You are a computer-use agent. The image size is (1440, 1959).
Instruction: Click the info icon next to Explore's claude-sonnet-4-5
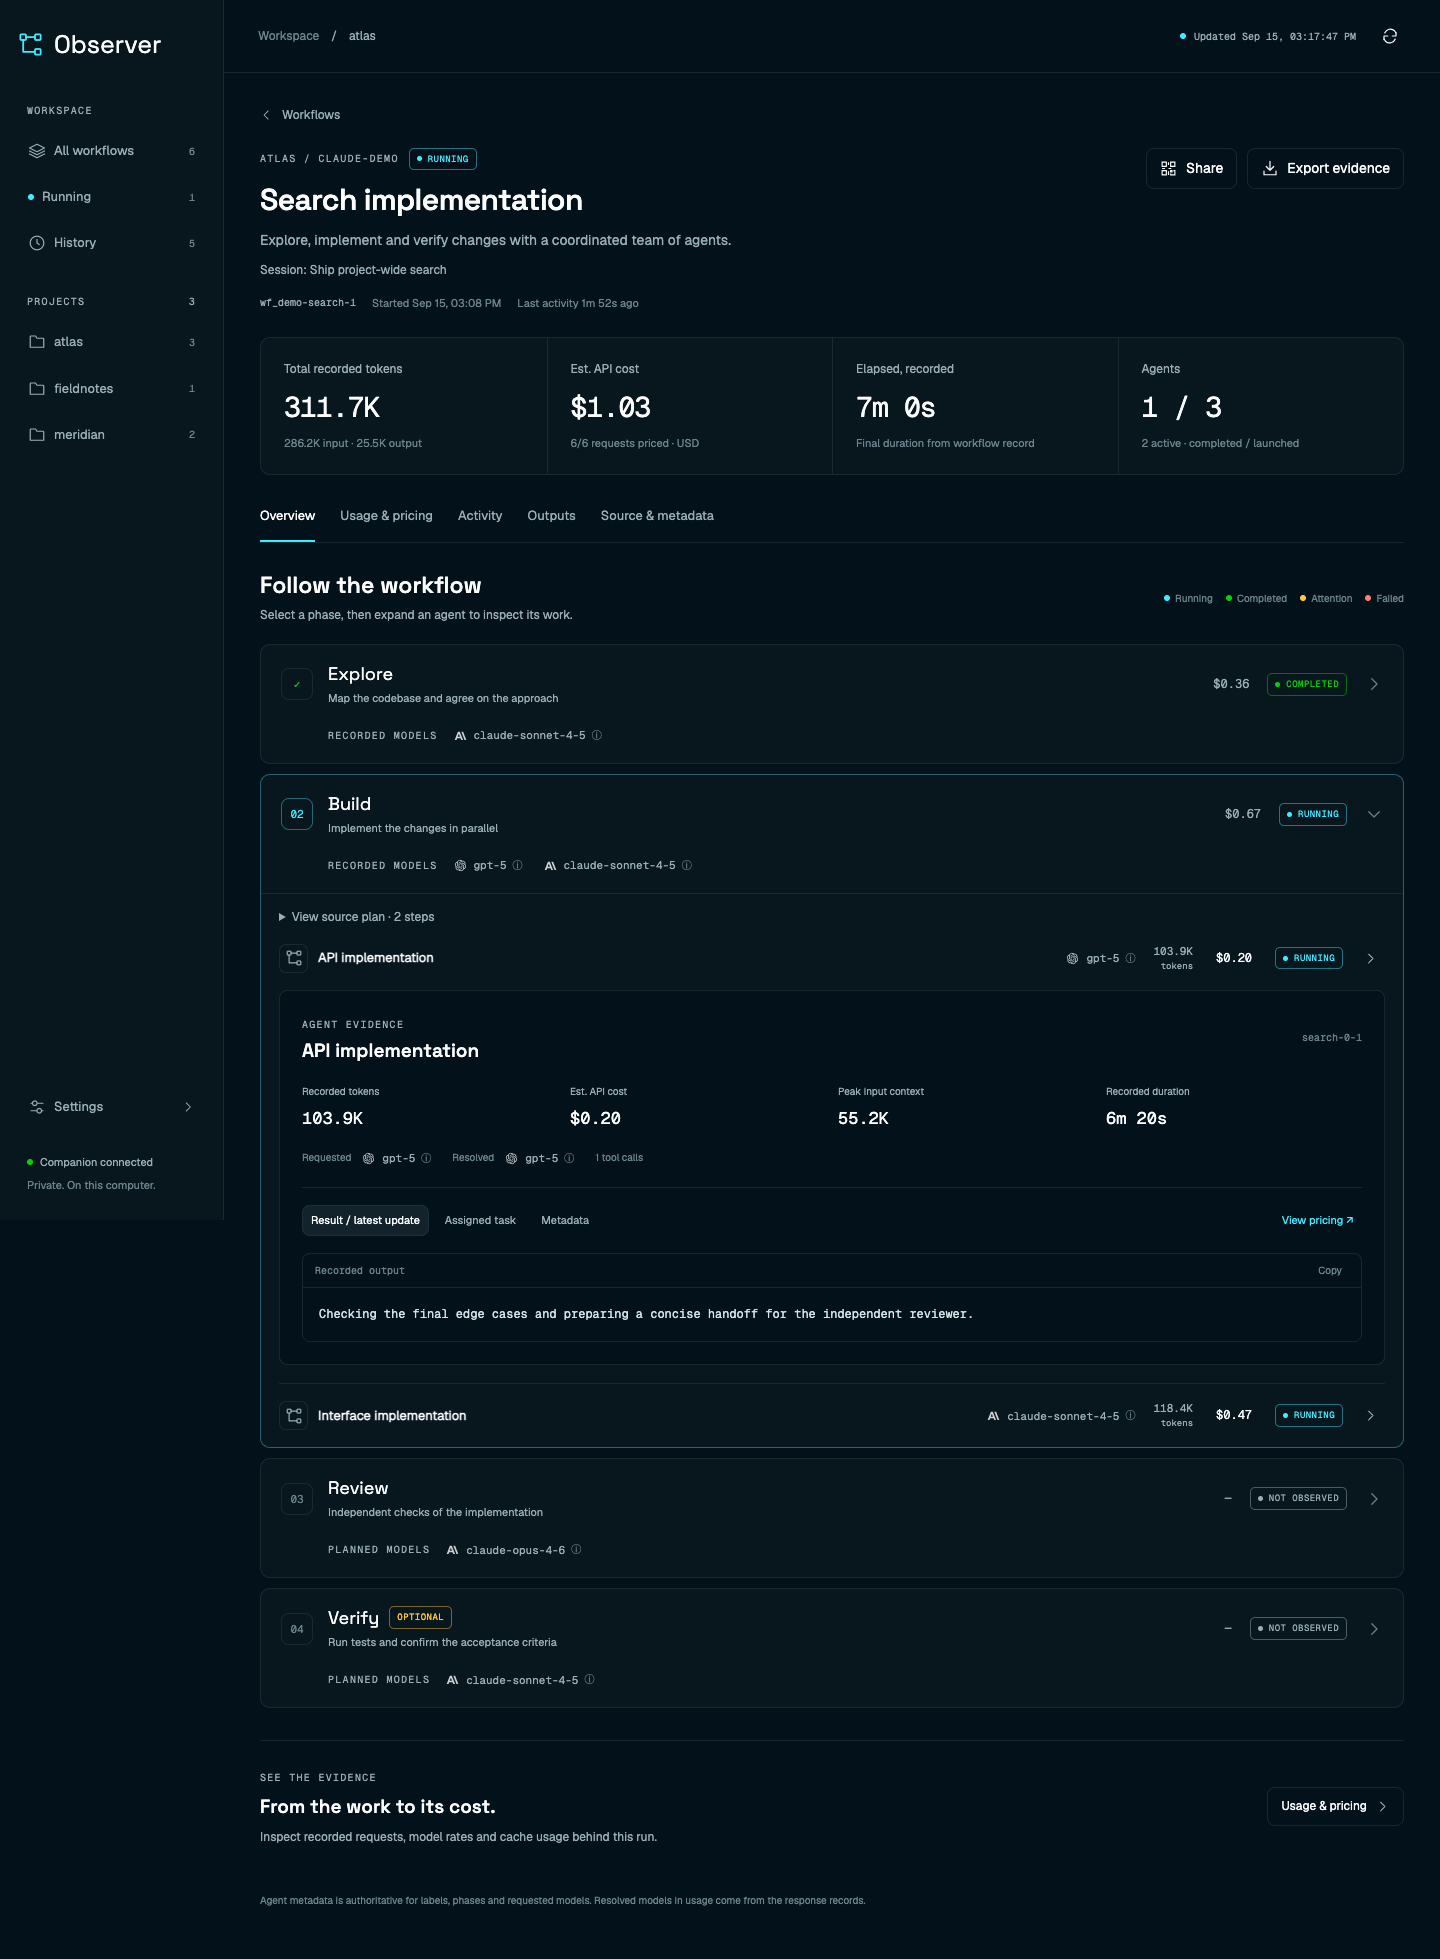[597, 735]
